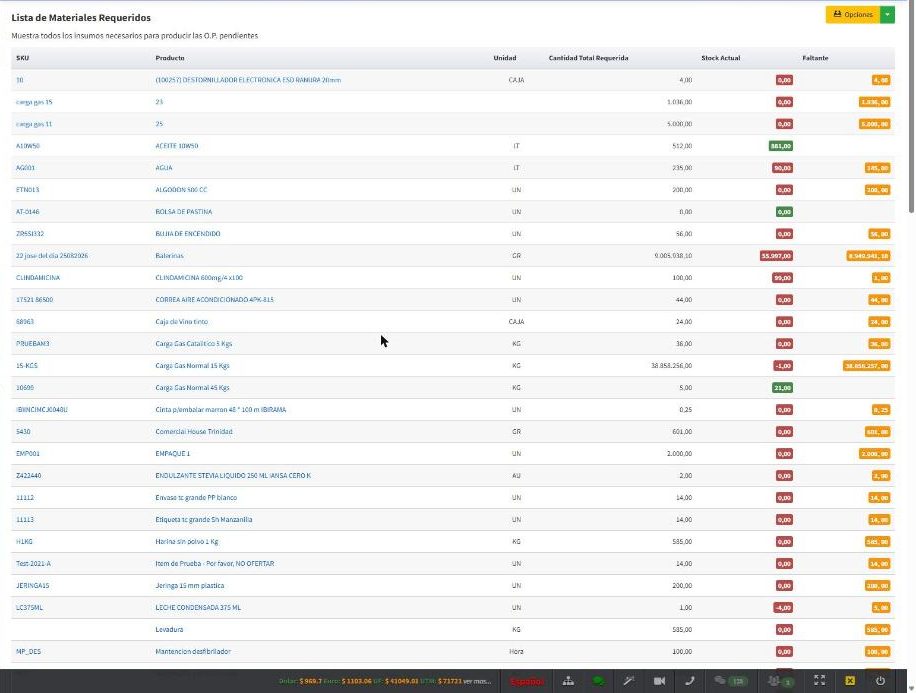This screenshot has width=916, height=693.
Task: Open the green chat bubbles icon
Action: [598, 681]
